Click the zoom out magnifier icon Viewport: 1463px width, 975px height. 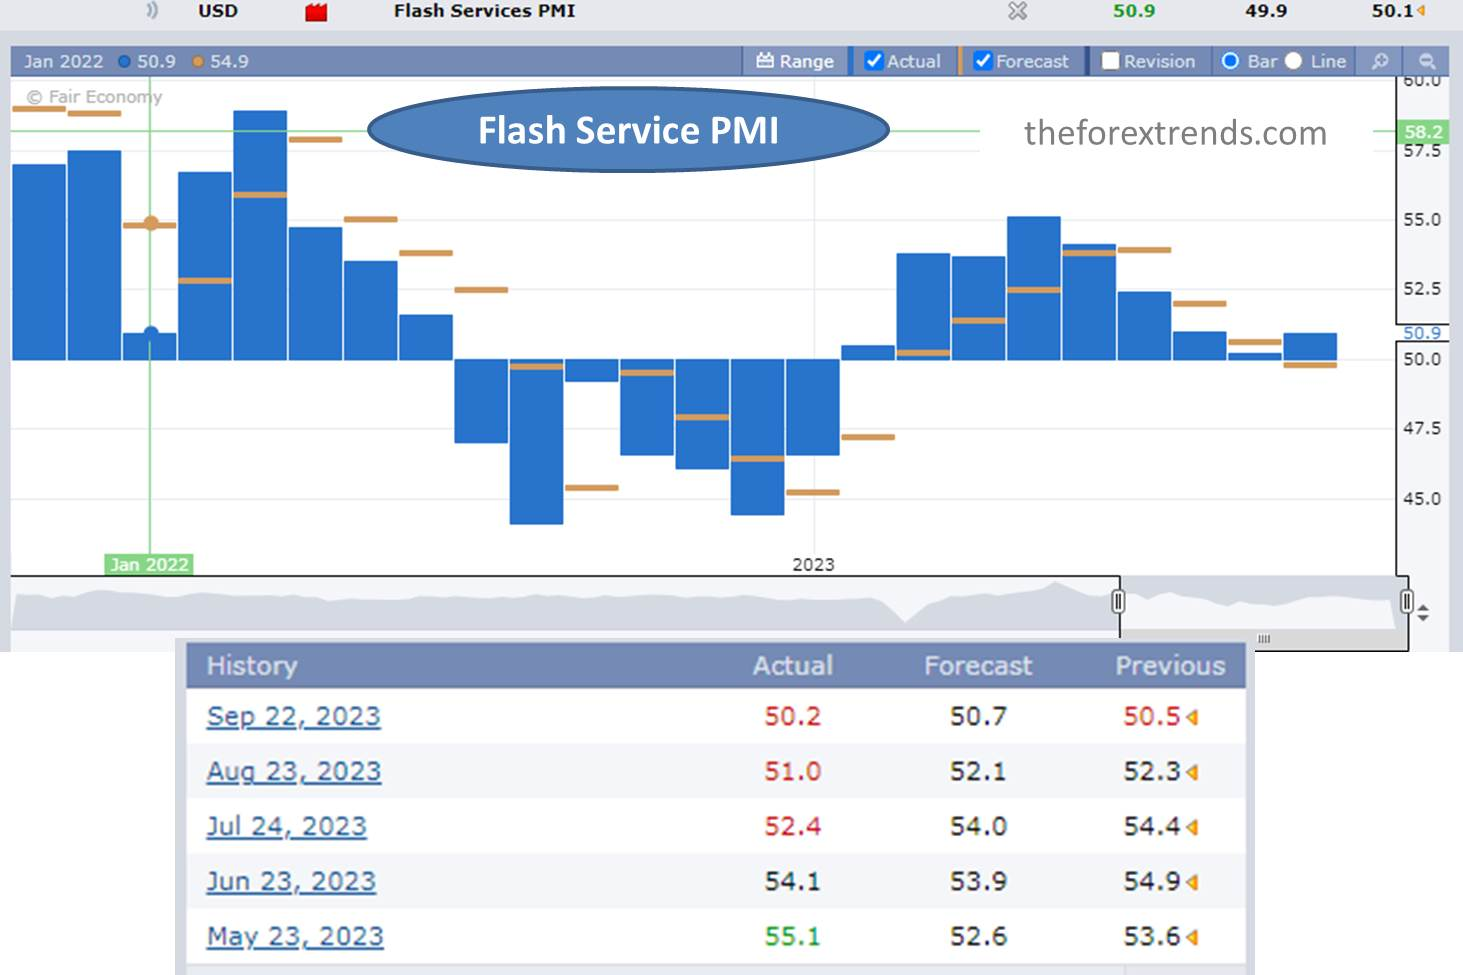point(1427,61)
